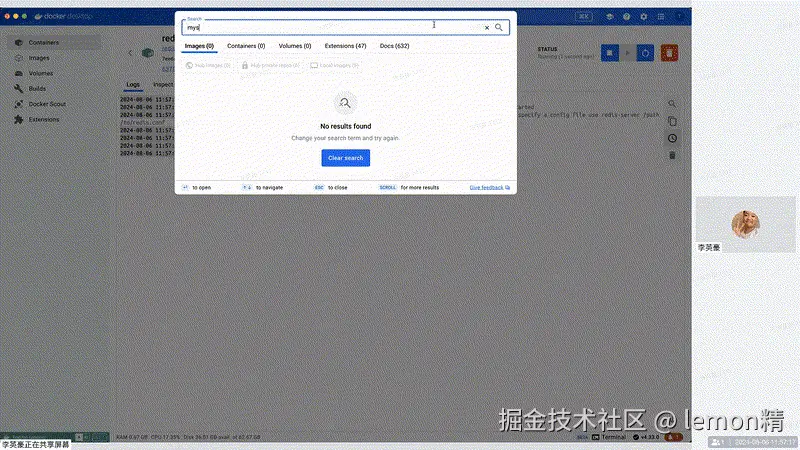Select the Hub images filter chip
The width and height of the screenshot is (800, 450).
[208, 65]
